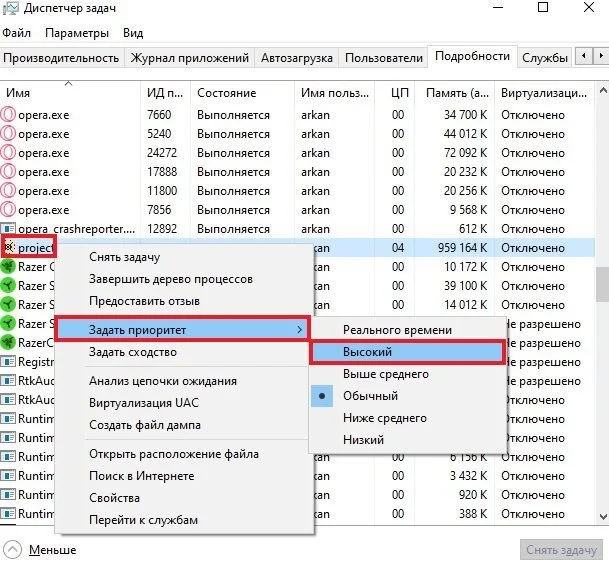Click the Opera icon for PID 17888
Viewport: 609px width, 571px height.
[8, 172]
